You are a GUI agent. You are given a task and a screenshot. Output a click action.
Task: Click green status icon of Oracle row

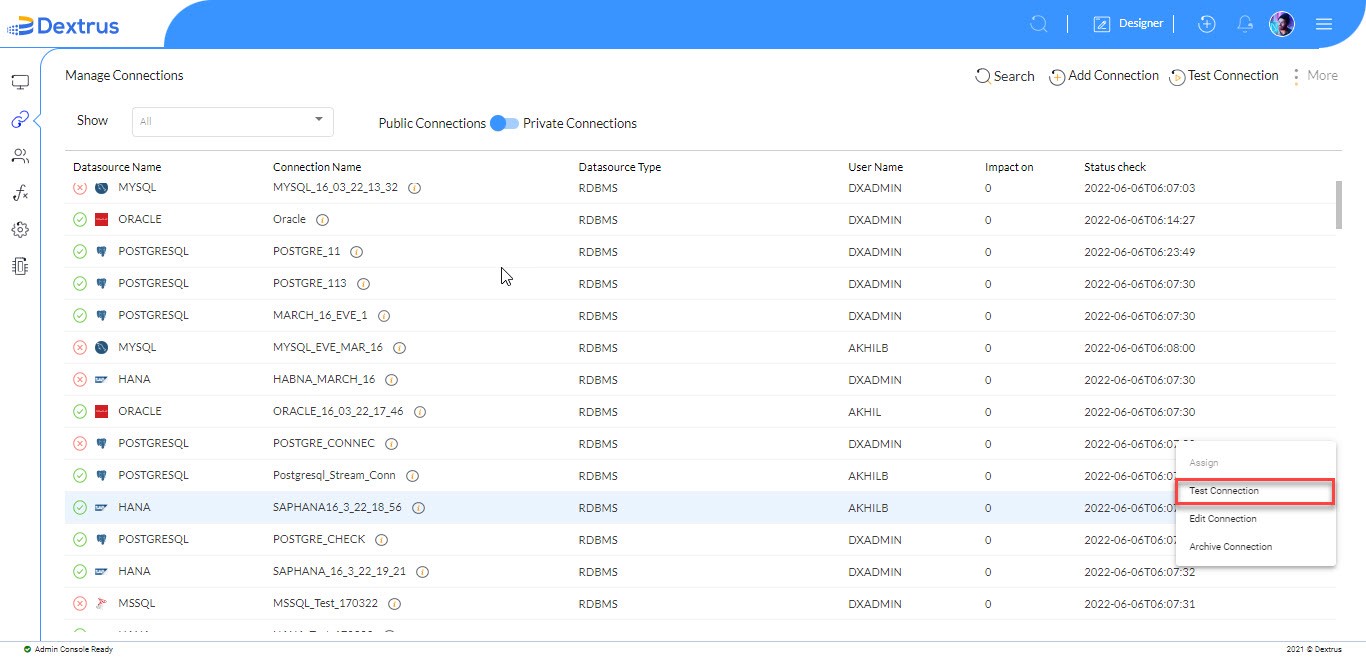coord(80,219)
